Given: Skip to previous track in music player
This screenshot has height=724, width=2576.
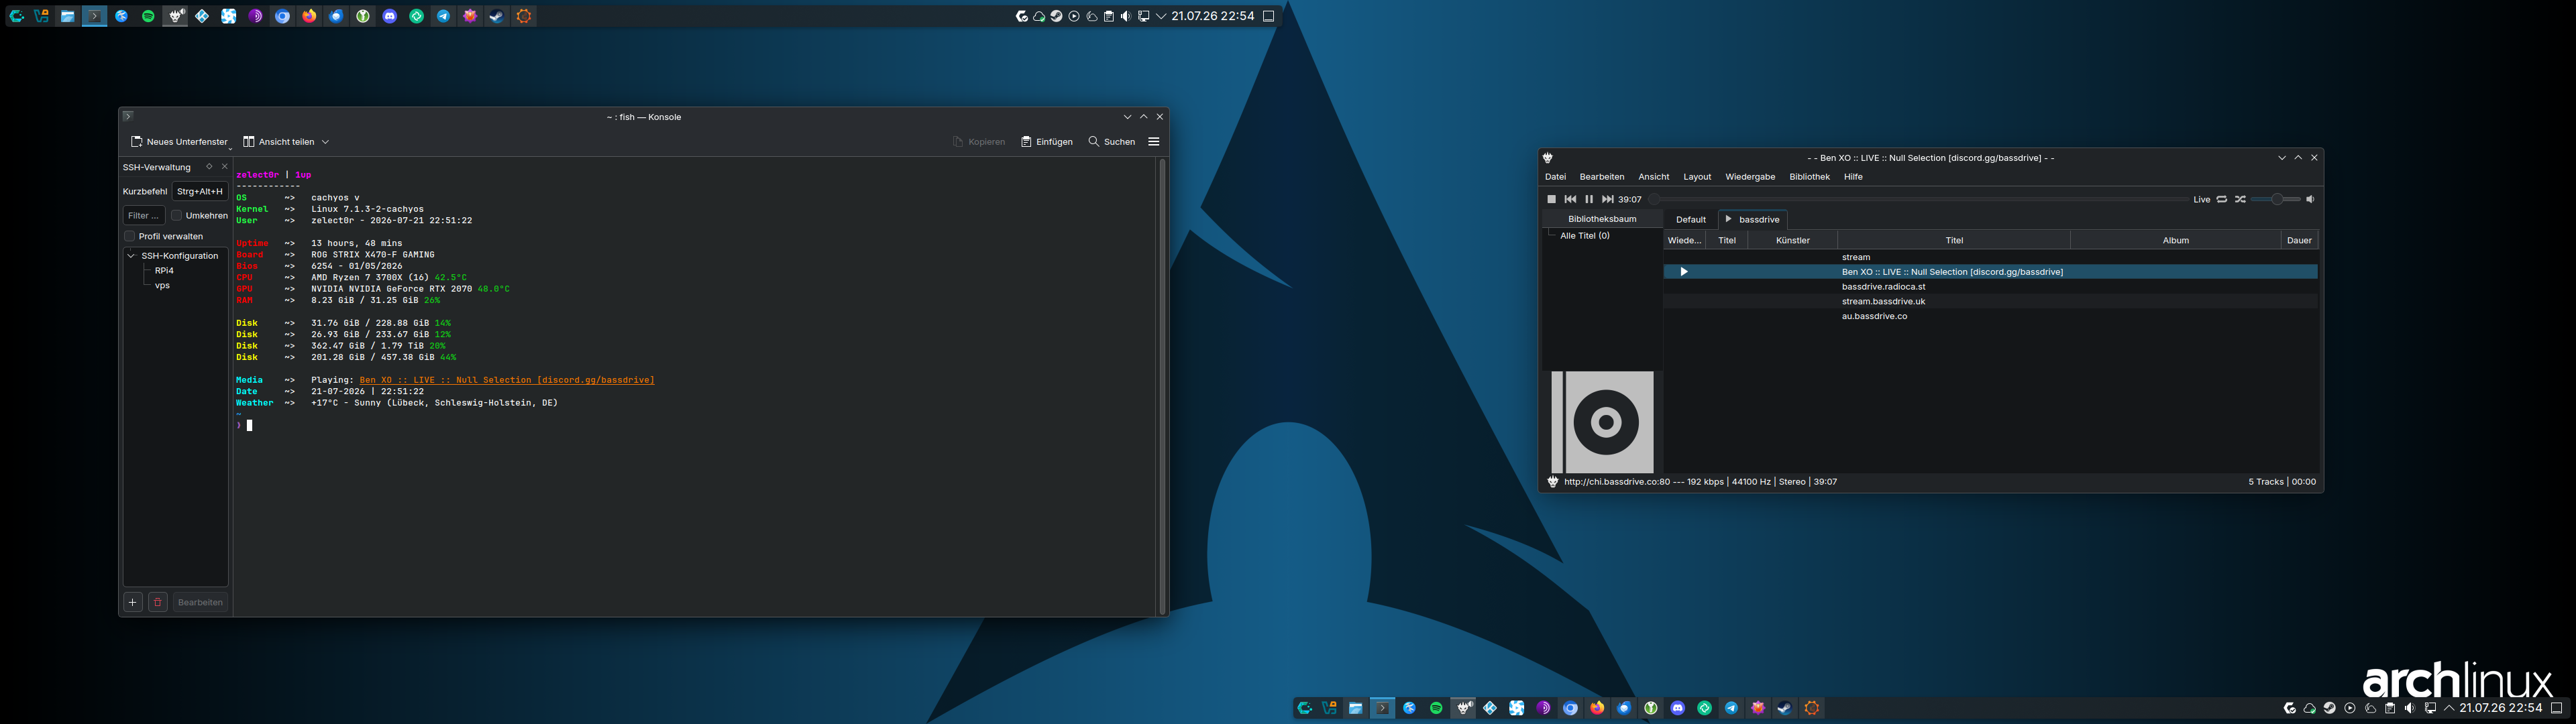Looking at the screenshot, I should [x=1570, y=199].
